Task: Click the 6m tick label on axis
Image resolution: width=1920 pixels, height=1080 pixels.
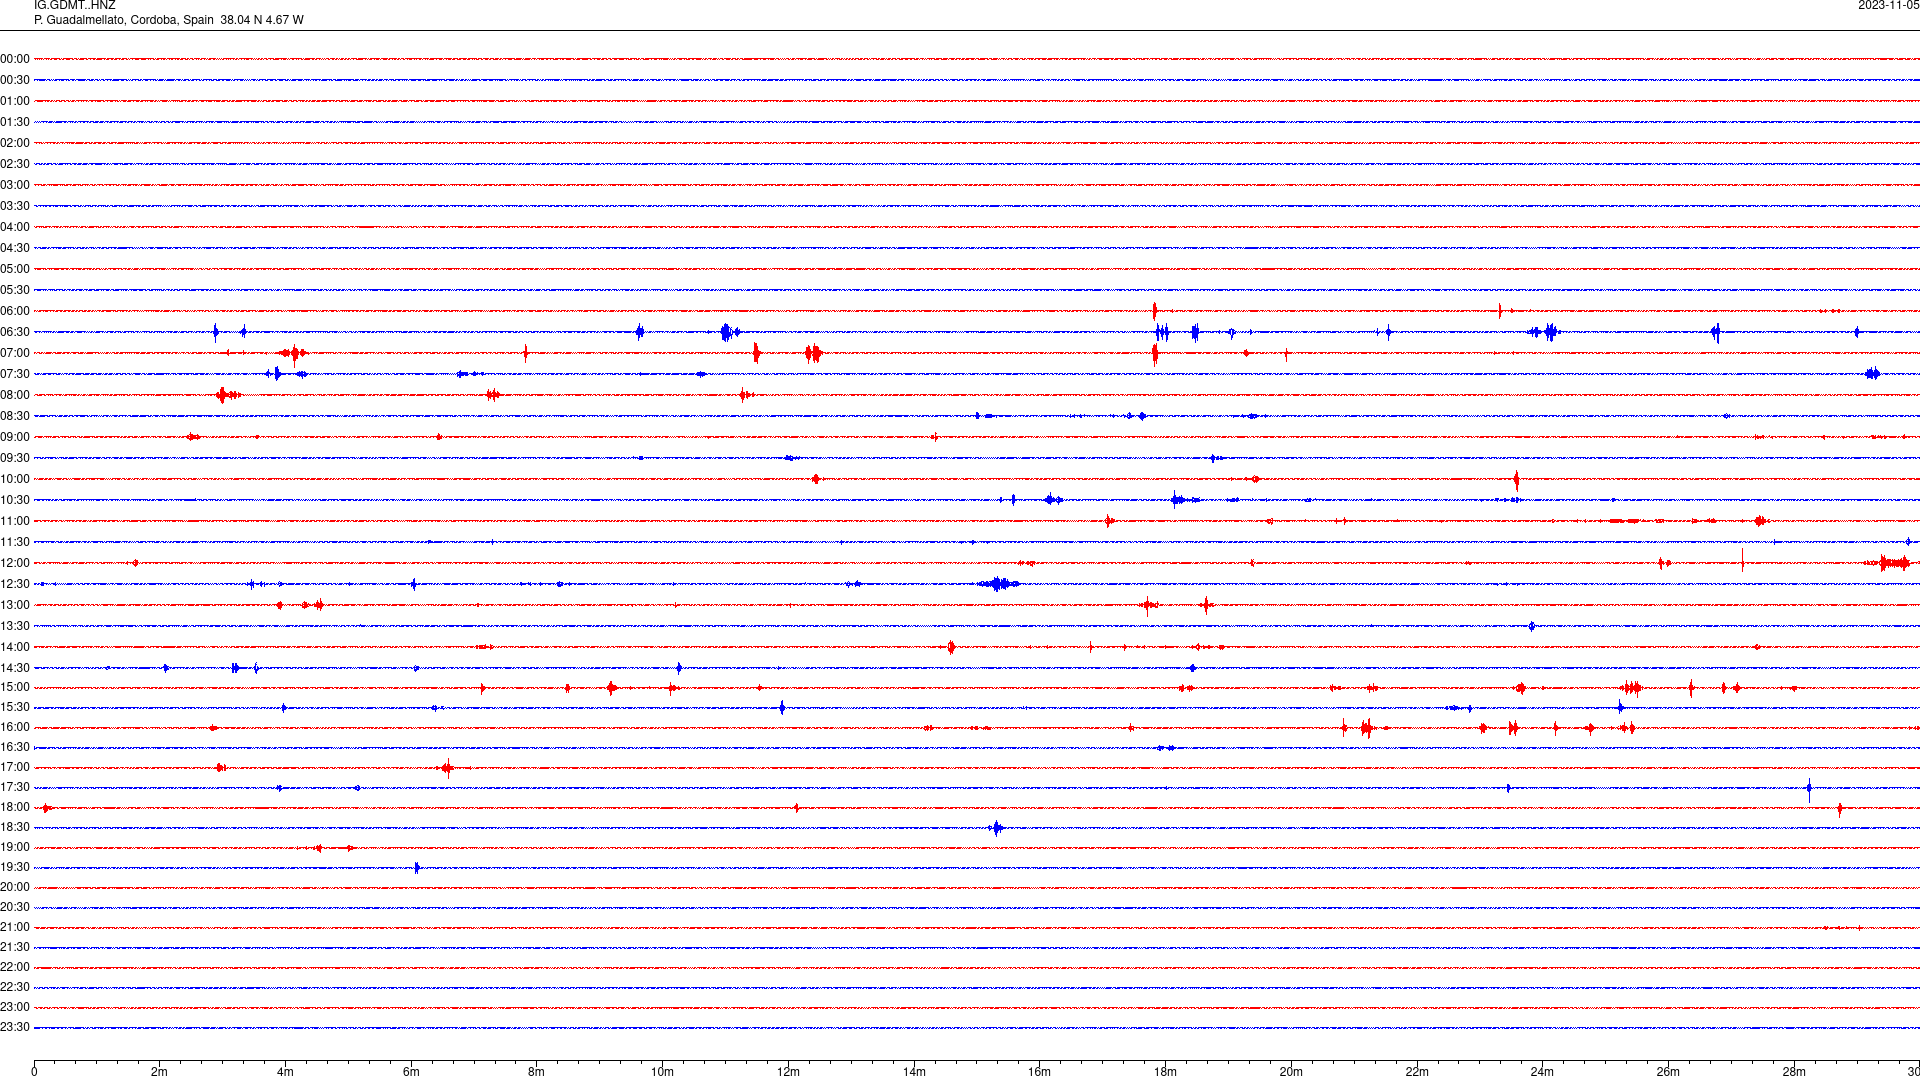Action: tap(411, 1072)
